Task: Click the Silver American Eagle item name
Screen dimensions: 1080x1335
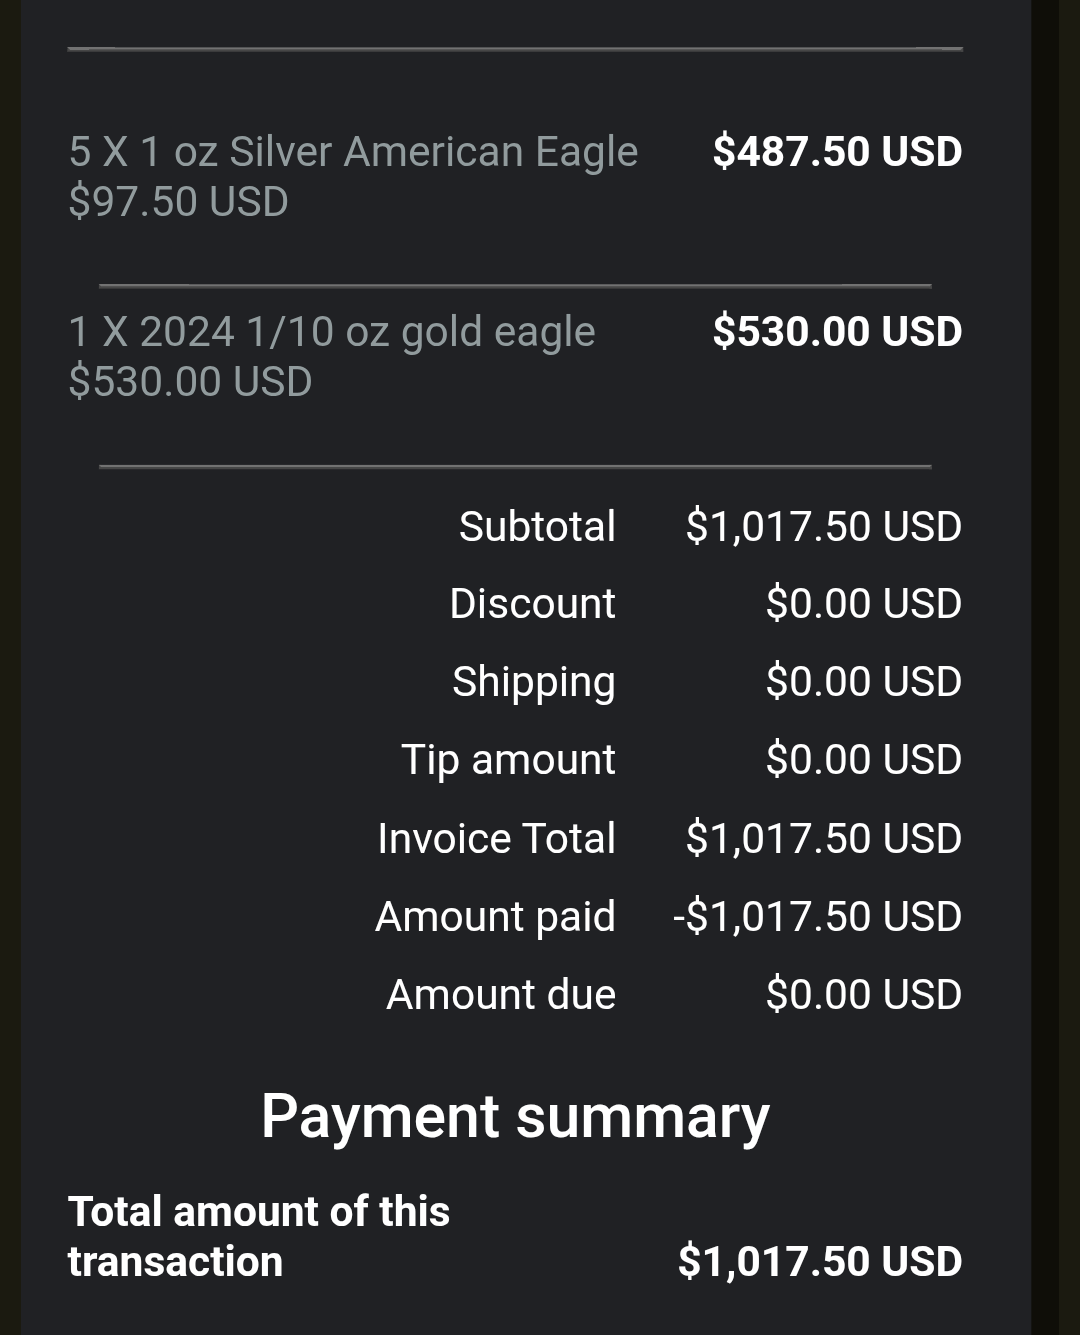Action: tap(353, 152)
